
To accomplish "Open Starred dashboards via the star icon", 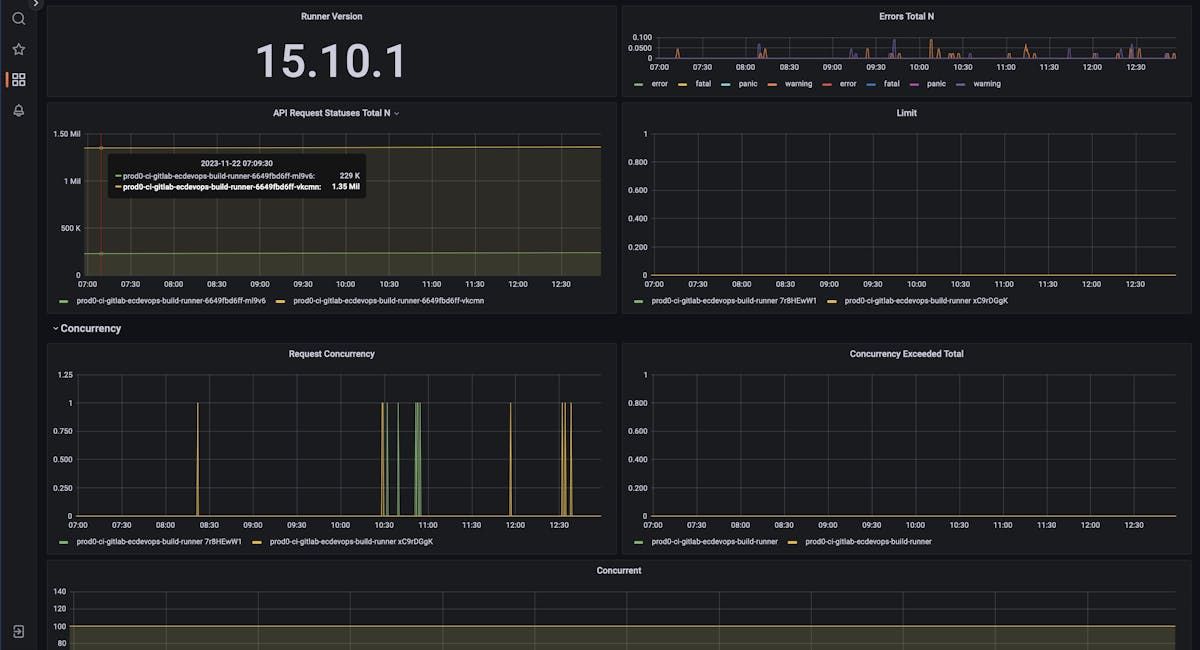I will [18, 48].
